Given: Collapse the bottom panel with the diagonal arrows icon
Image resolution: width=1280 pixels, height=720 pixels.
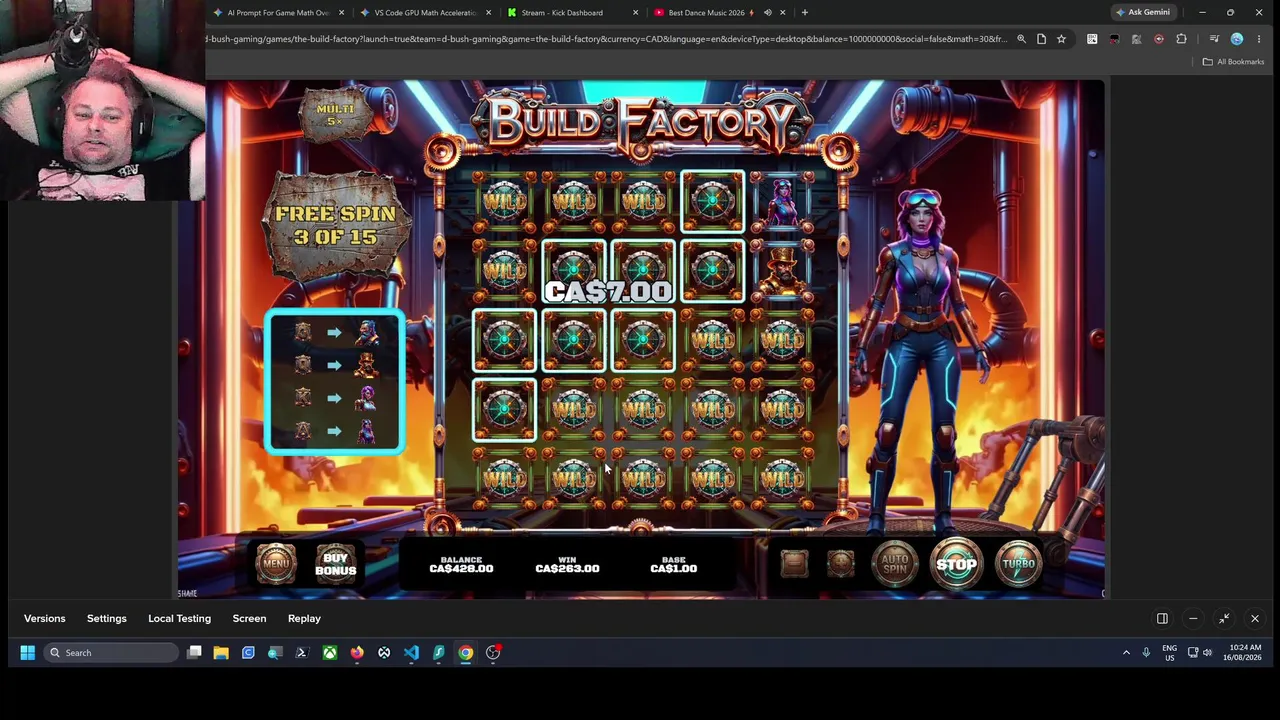Looking at the screenshot, I should click(x=1224, y=619).
